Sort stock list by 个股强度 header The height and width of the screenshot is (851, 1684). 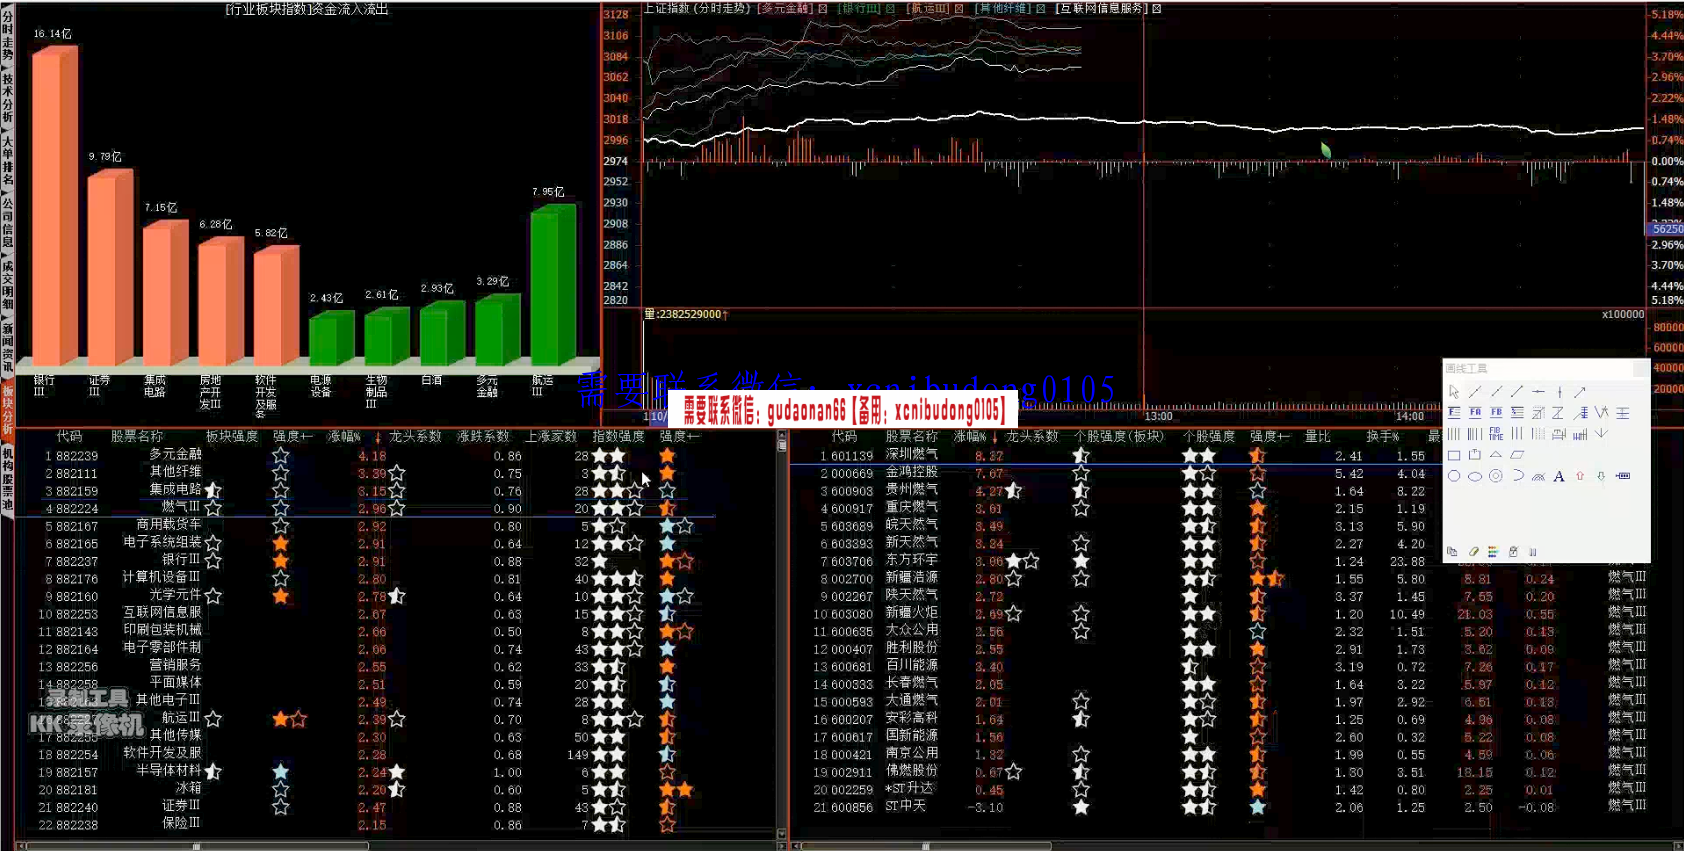pyautogui.click(x=1209, y=437)
